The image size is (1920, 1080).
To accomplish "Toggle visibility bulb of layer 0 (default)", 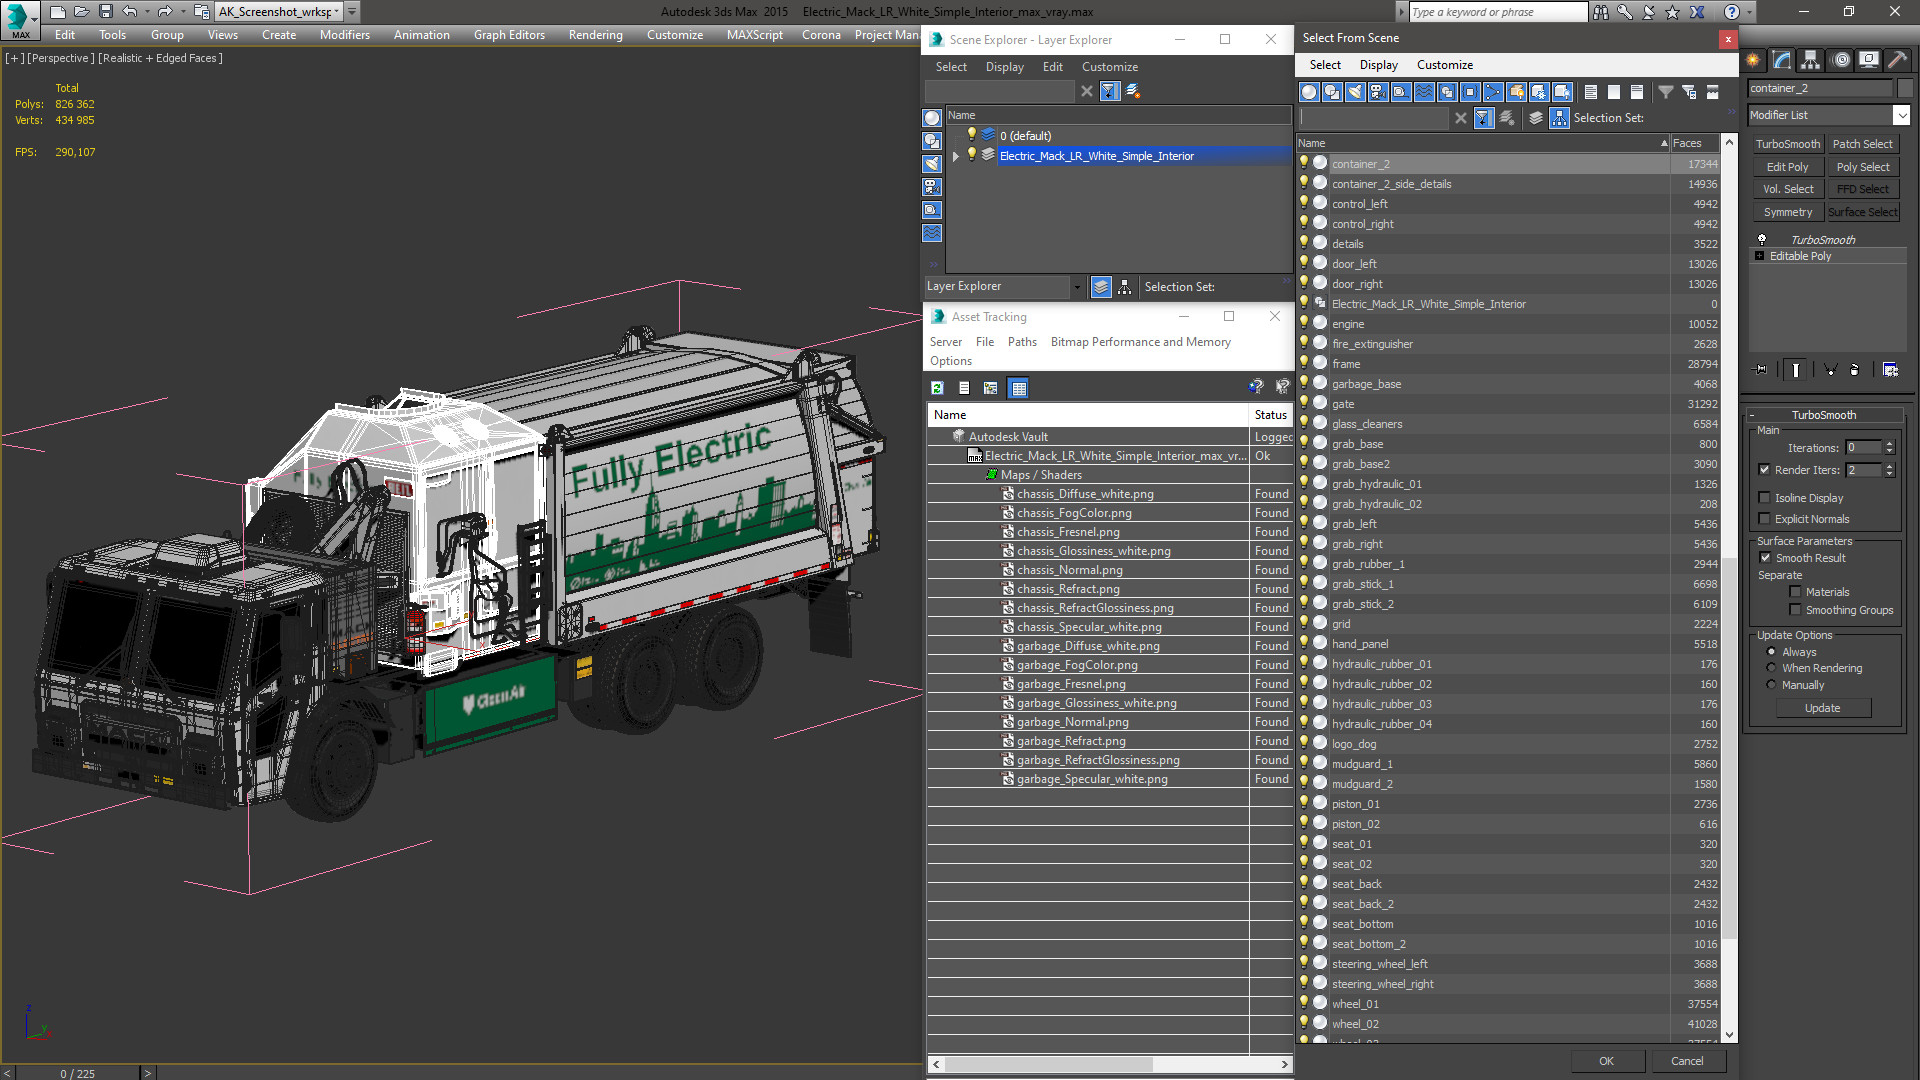I will (971, 135).
